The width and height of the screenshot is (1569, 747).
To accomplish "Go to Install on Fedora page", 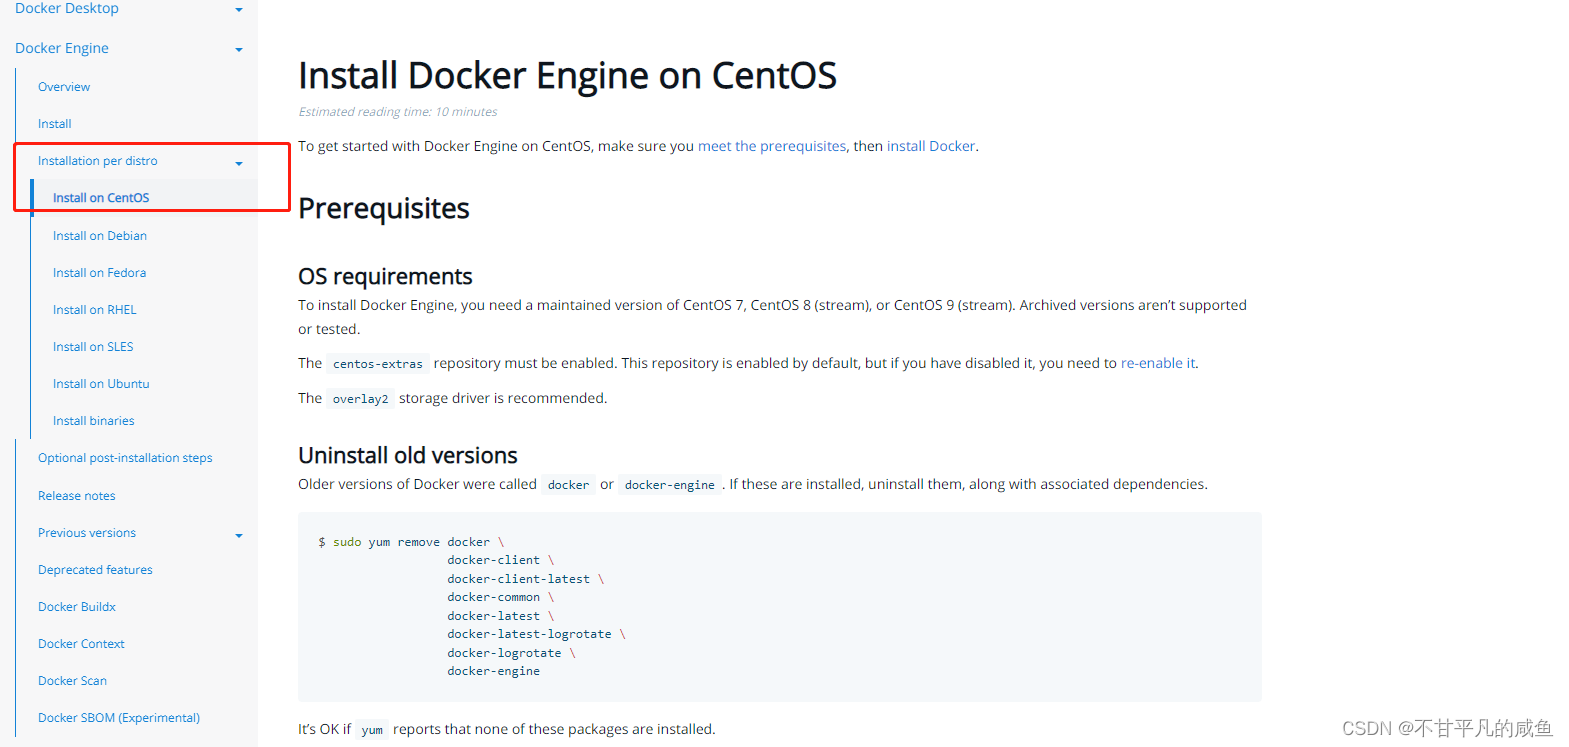I will pos(99,273).
